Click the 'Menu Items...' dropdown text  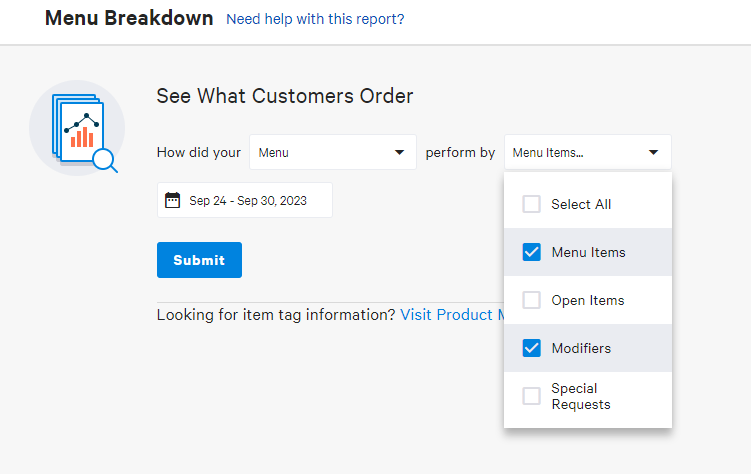click(x=548, y=153)
